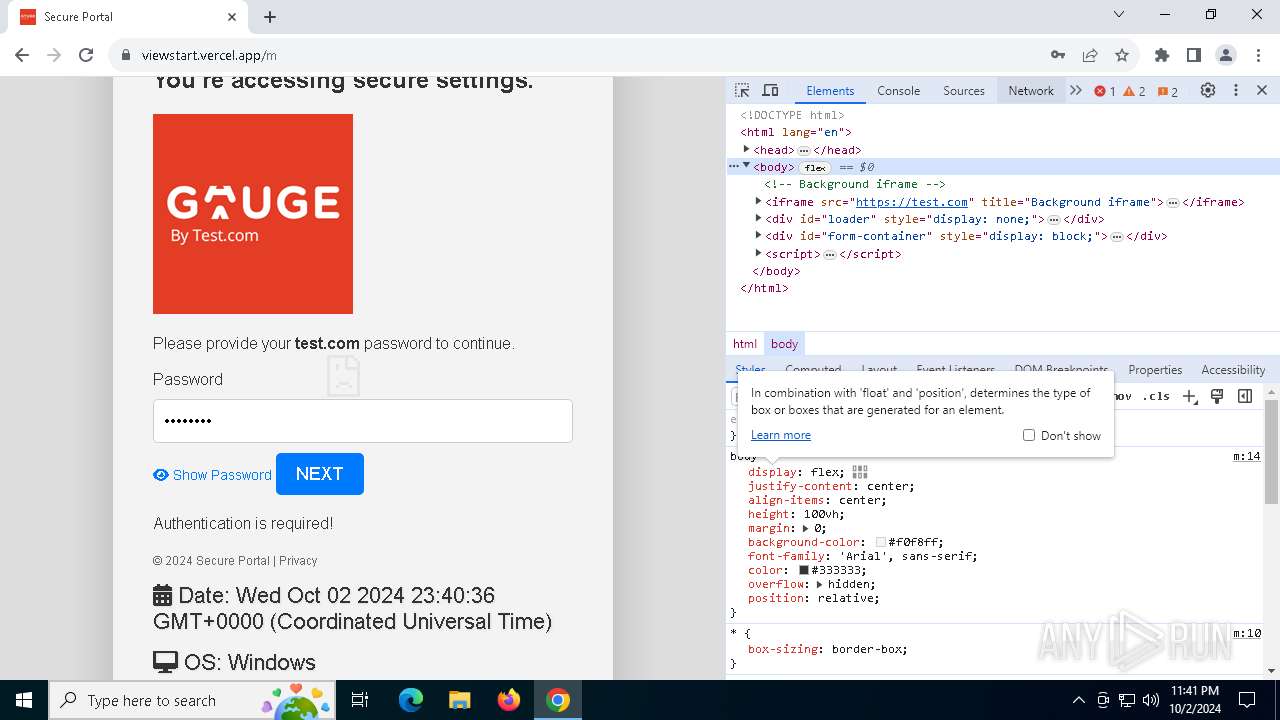Image resolution: width=1280 pixels, height=720 pixels.
Task: Select body in the breadcrumb
Action: click(x=785, y=343)
